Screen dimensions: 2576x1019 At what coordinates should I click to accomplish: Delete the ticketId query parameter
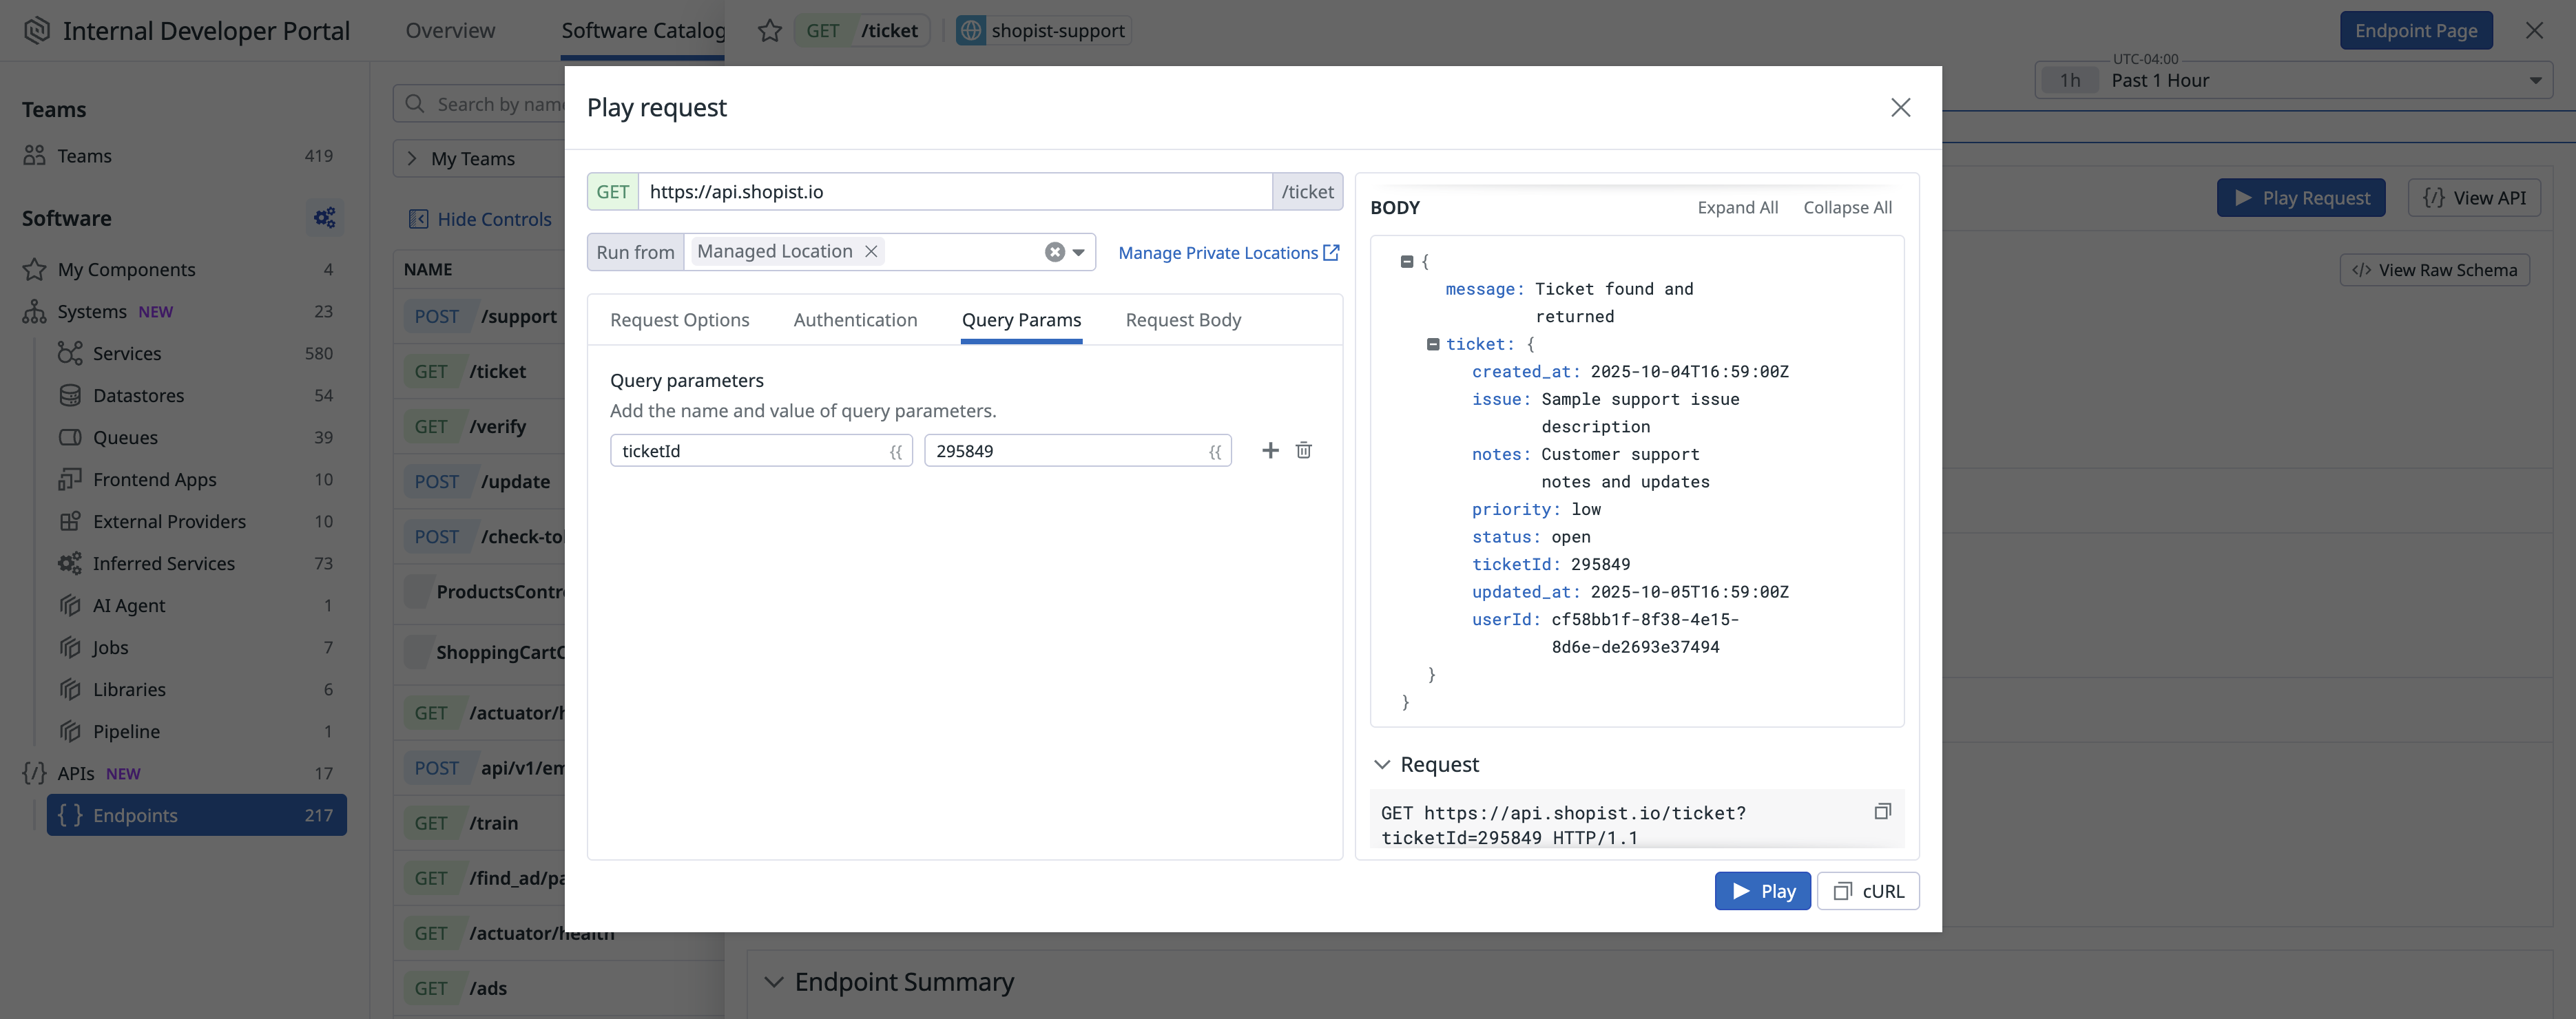(1303, 450)
